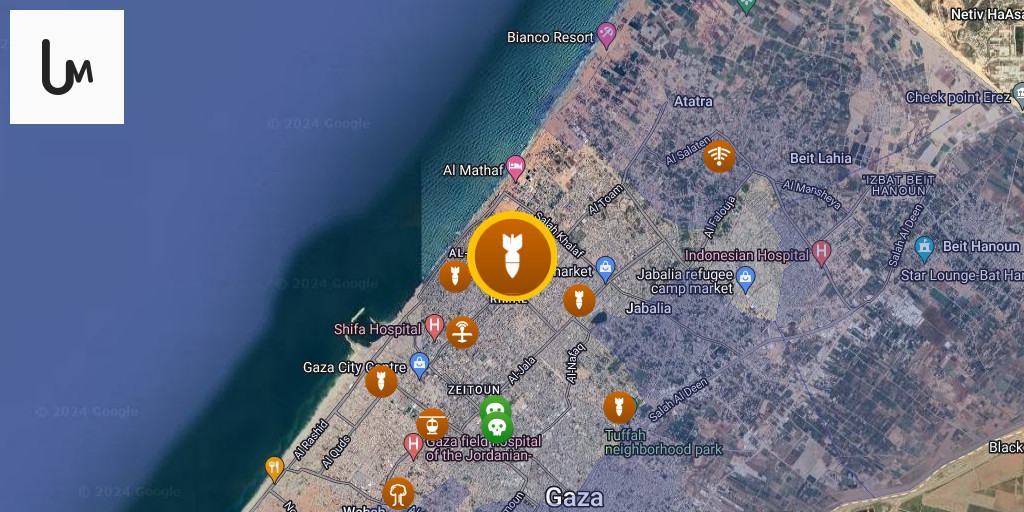Click the Al Mathaf hotel pin
Viewport: 1024px width, 512px height.
(515, 168)
